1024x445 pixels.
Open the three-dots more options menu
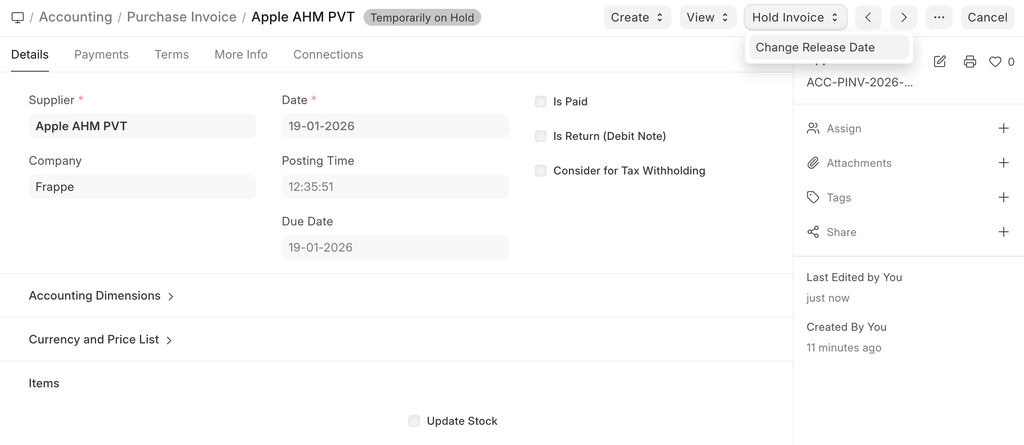click(938, 17)
